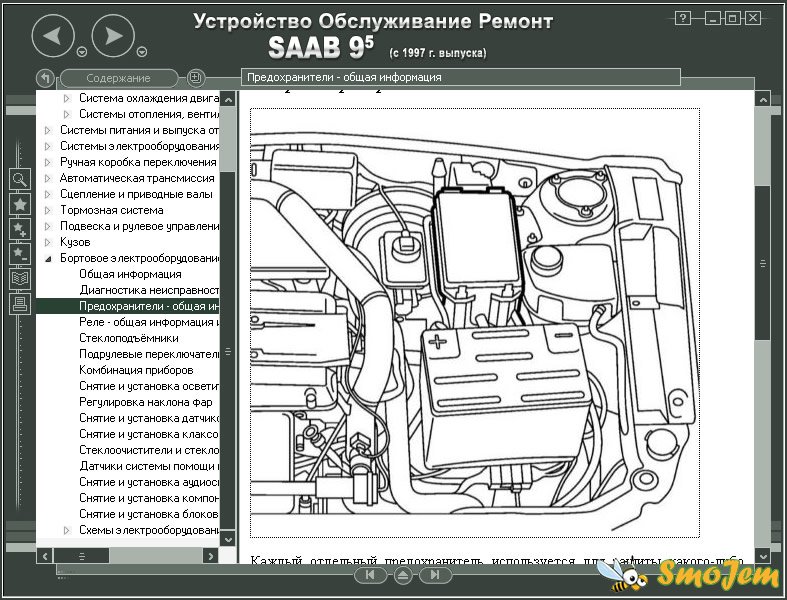The image size is (787, 600).
Task: Jump to the next page button
Action: [x=435, y=575]
